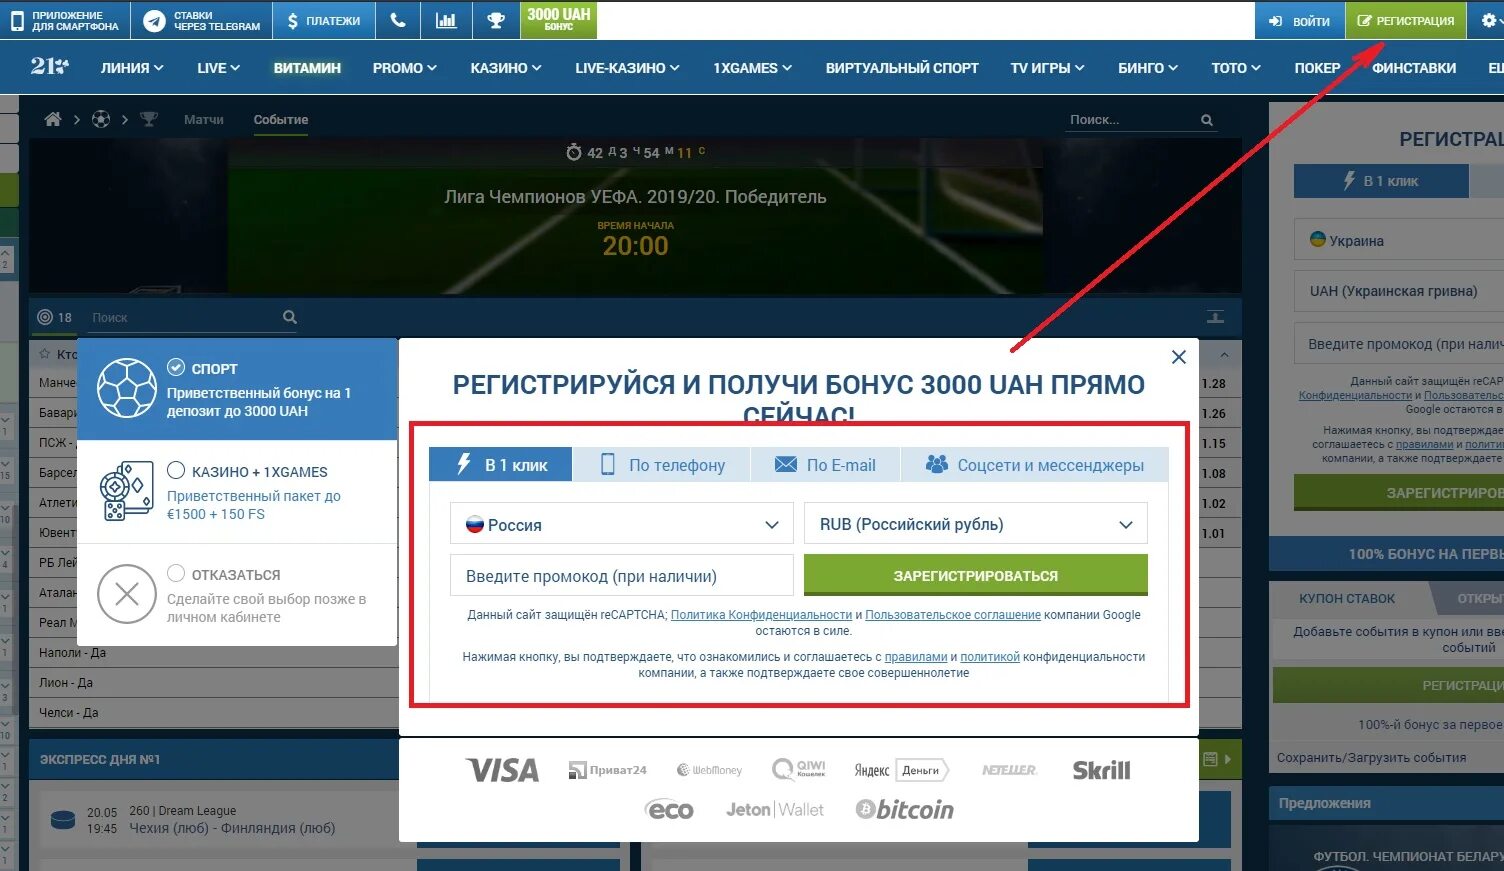Click the trophy cup icon in breadcrumb
This screenshot has height=871, width=1504.
[149, 119]
